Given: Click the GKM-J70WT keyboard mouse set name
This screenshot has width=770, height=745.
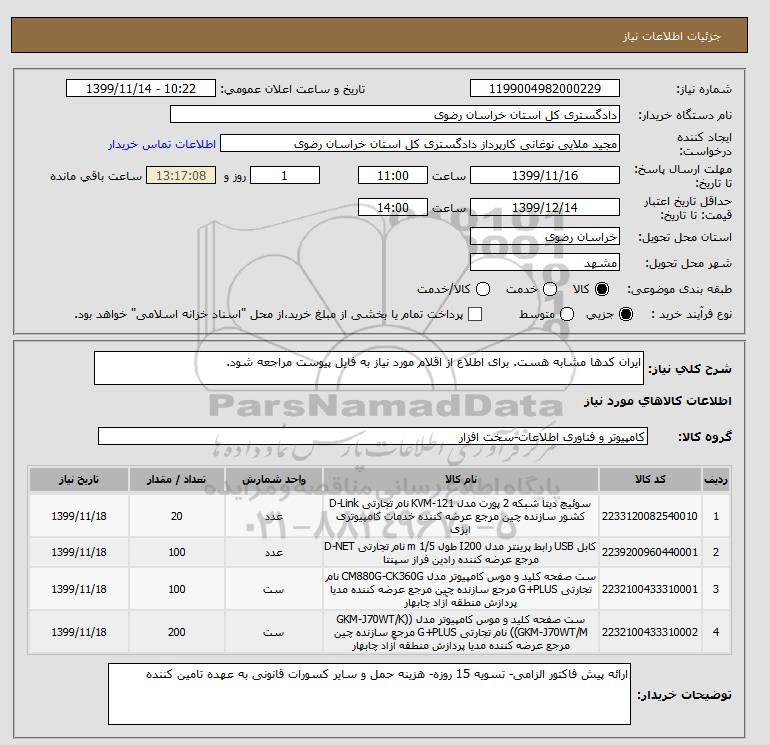Looking at the screenshot, I should point(461,633).
